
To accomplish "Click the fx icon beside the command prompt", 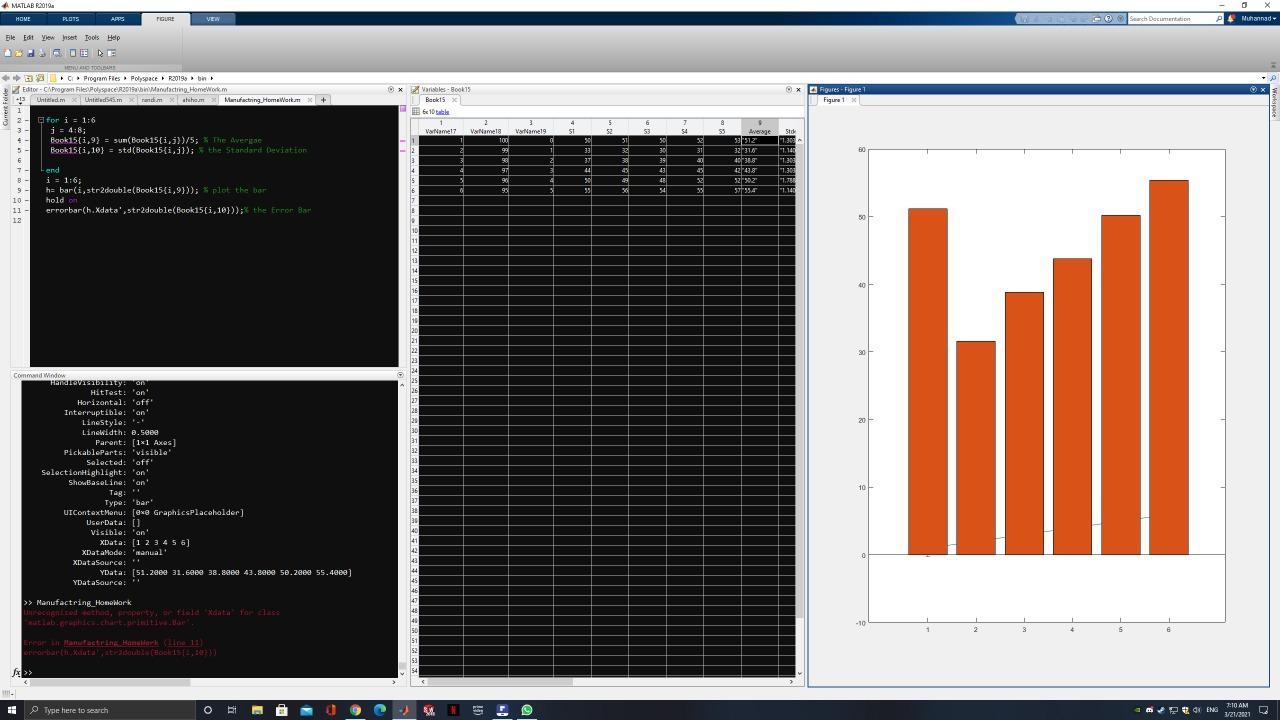I will pyautogui.click(x=18, y=672).
